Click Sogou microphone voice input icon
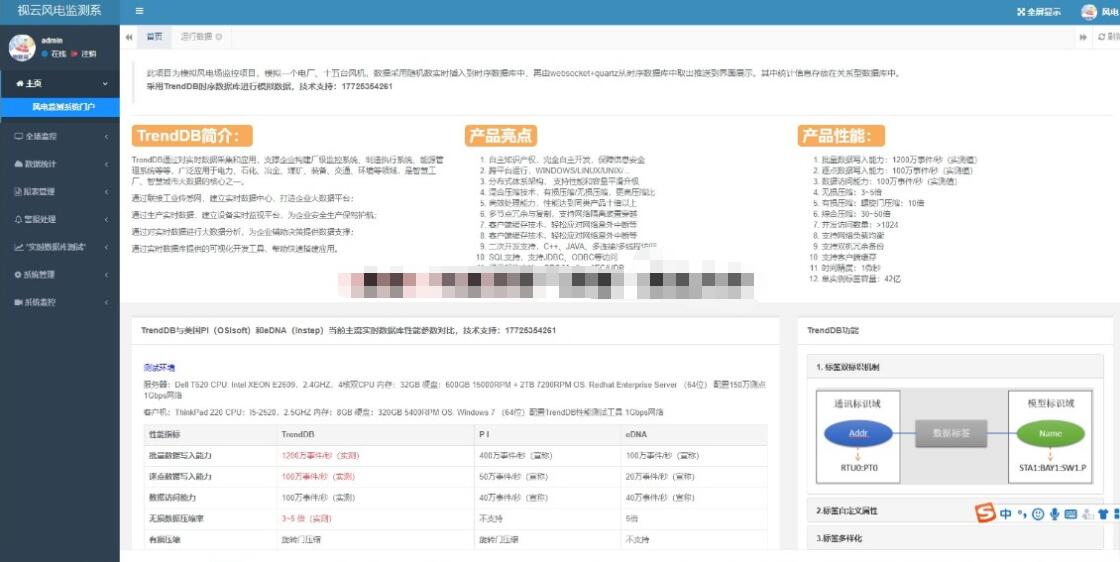The image size is (1120, 562). point(1054,513)
